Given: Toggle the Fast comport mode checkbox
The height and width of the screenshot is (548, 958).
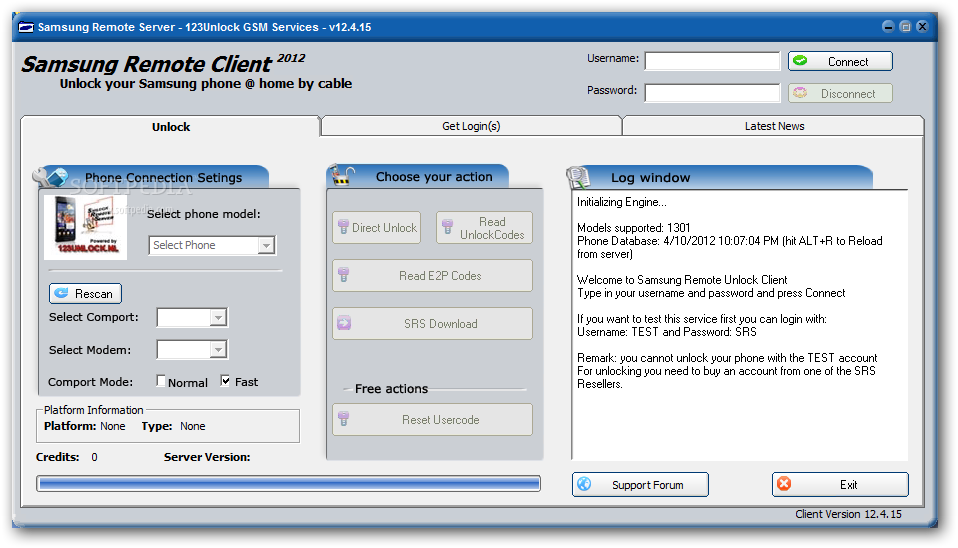Looking at the screenshot, I should [225, 381].
